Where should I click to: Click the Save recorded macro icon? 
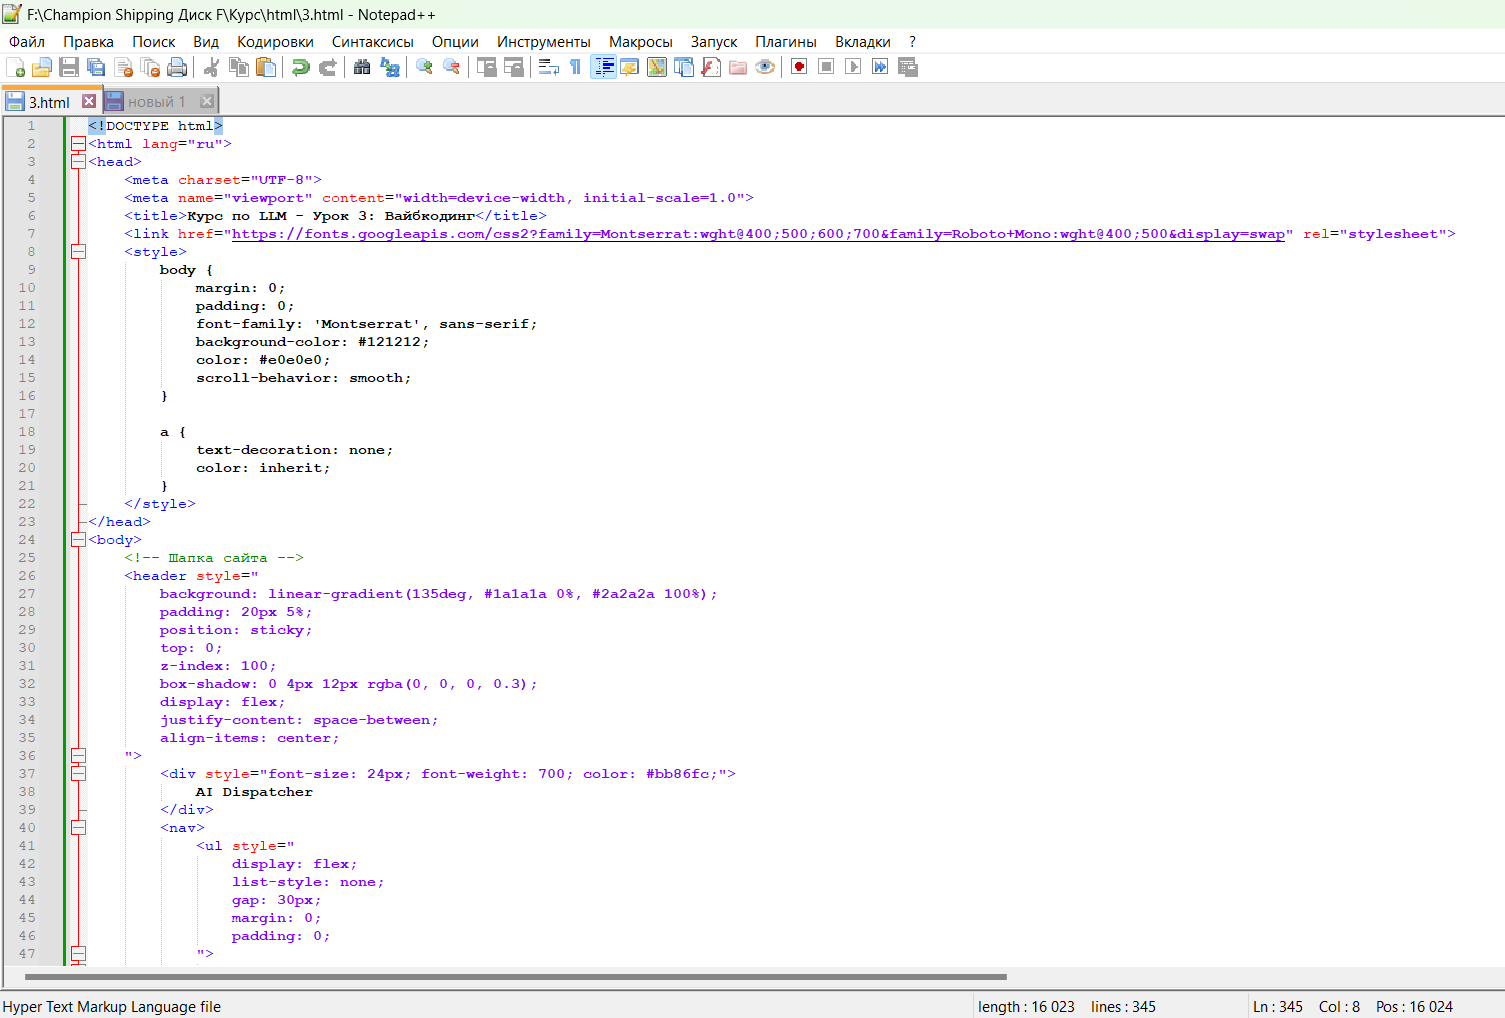(x=908, y=67)
